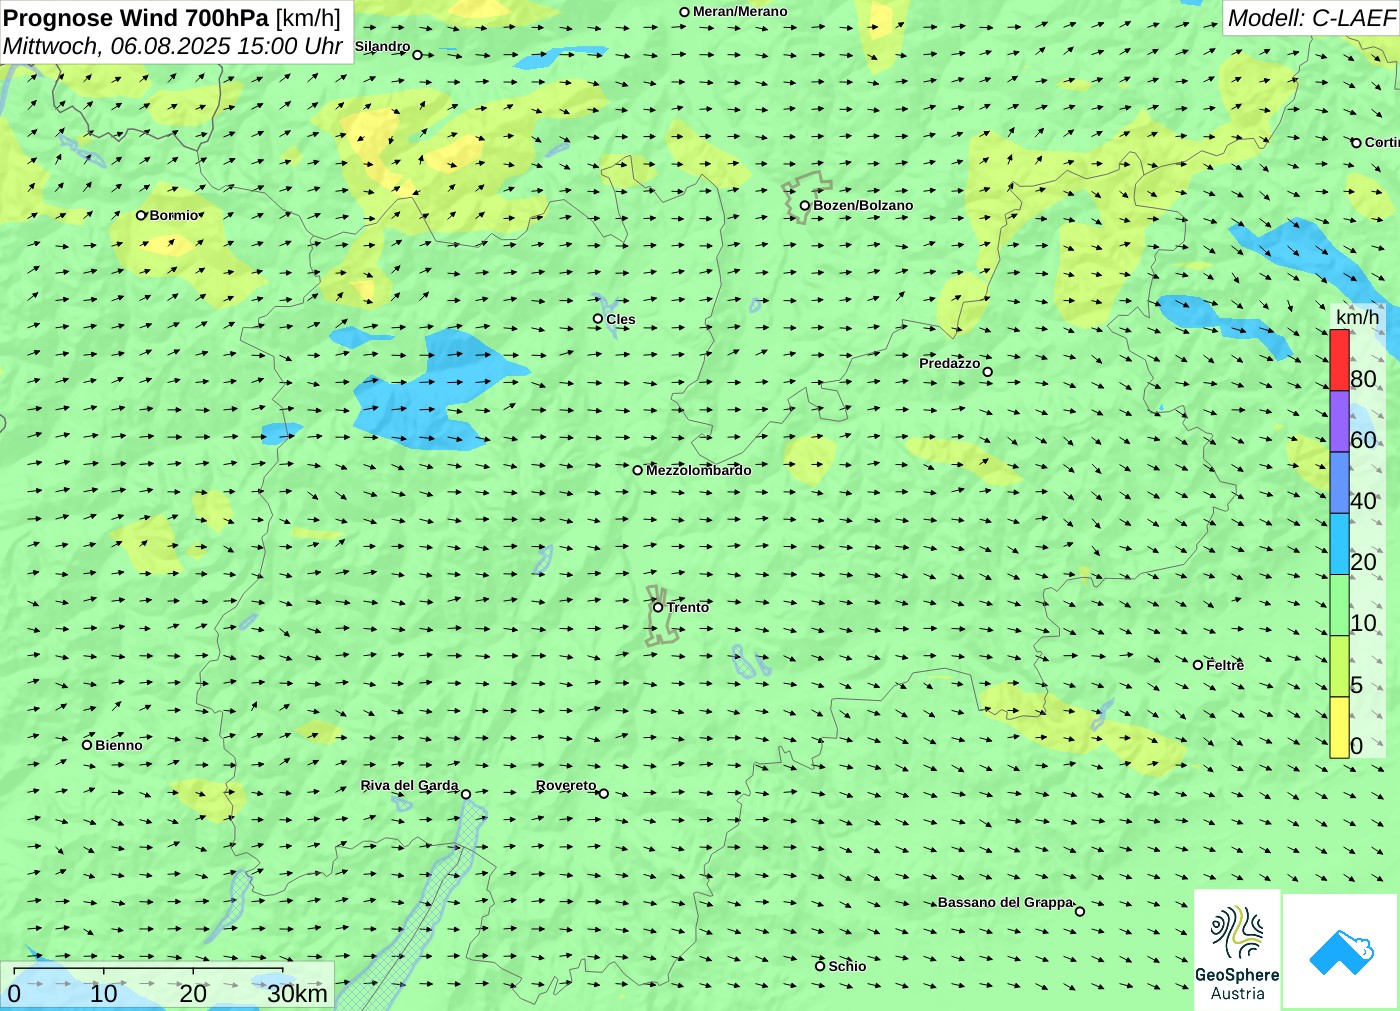The height and width of the screenshot is (1011, 1400).
Task: Click the Predazzo city marker
Action: click(x=987, y=372)
